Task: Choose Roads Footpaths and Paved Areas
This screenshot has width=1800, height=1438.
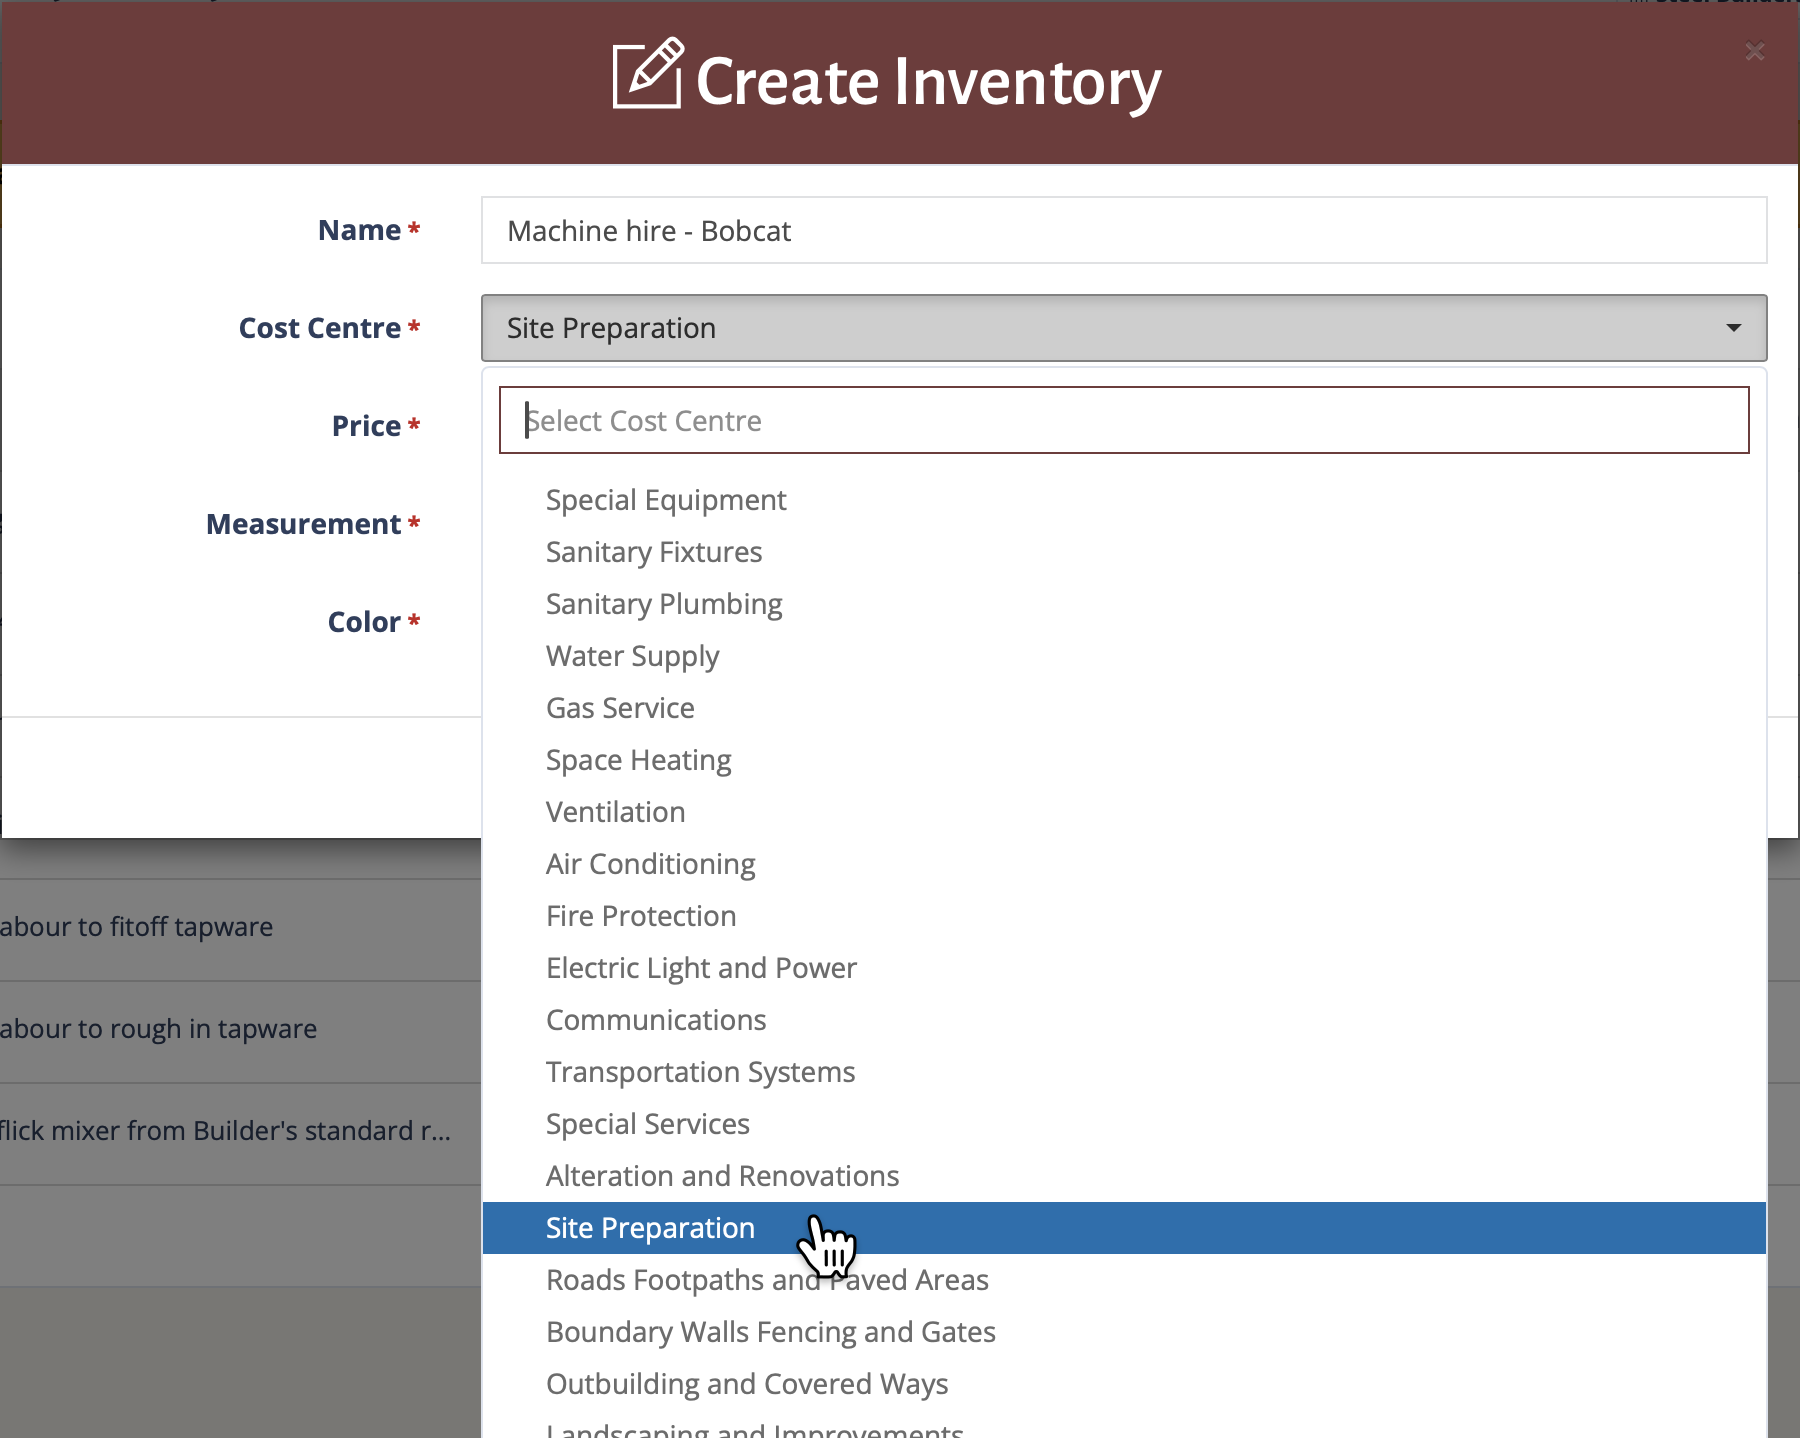Action: coord(767,1280)
